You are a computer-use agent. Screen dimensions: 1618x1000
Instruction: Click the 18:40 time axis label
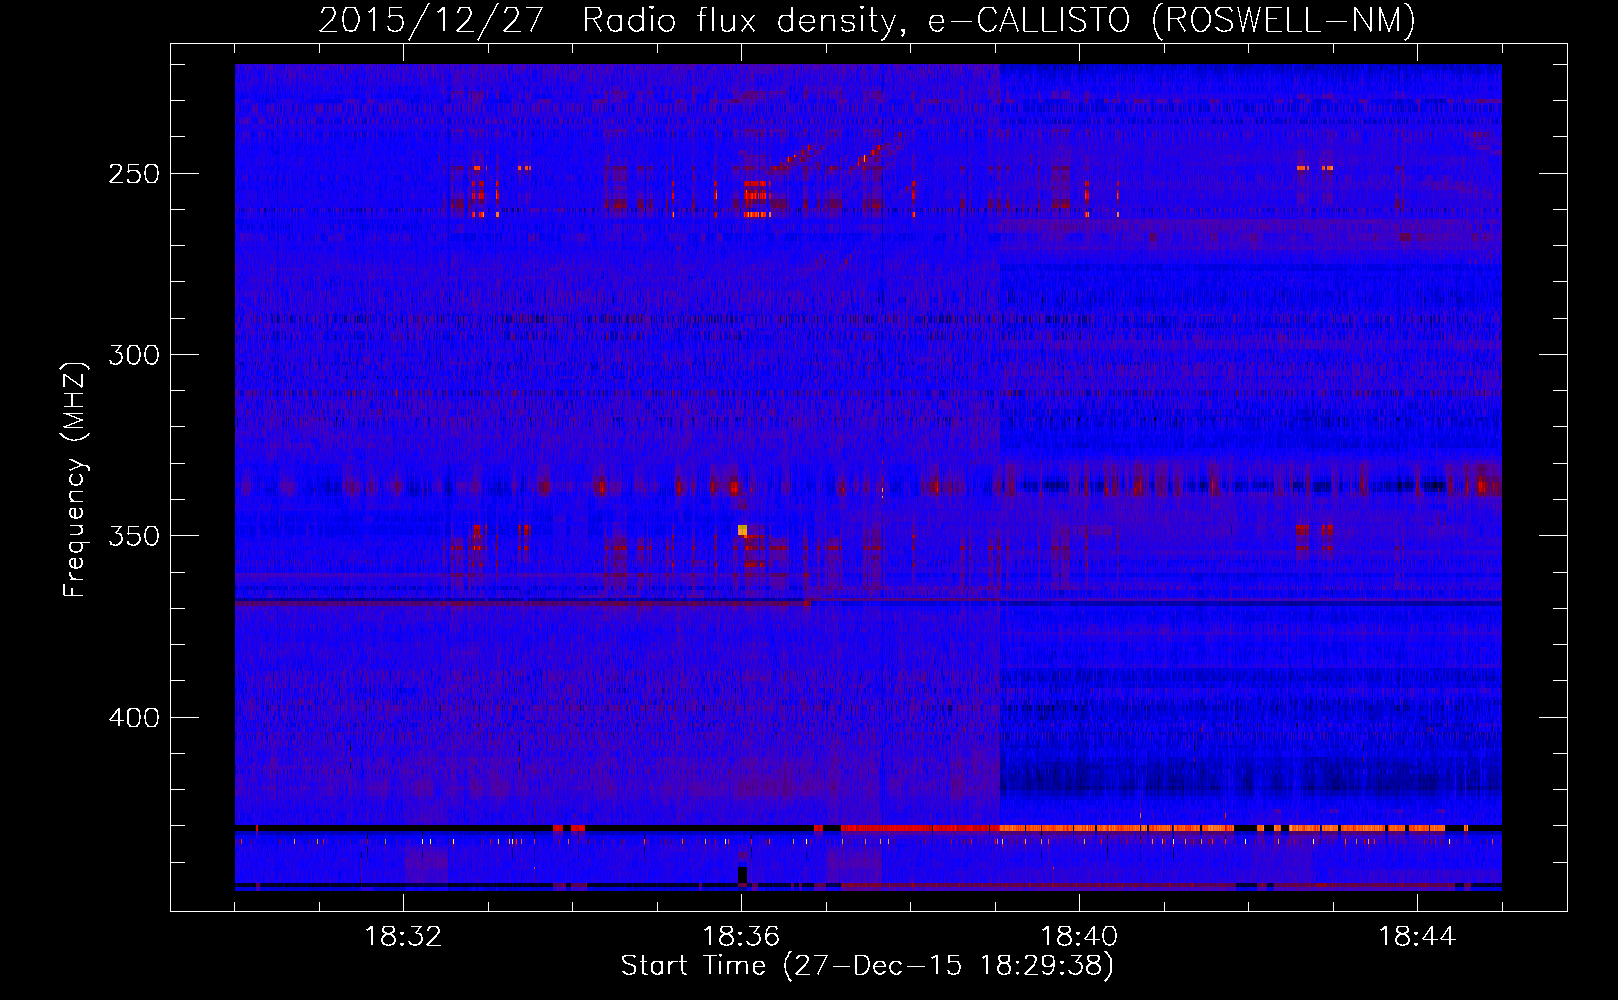1079,937
